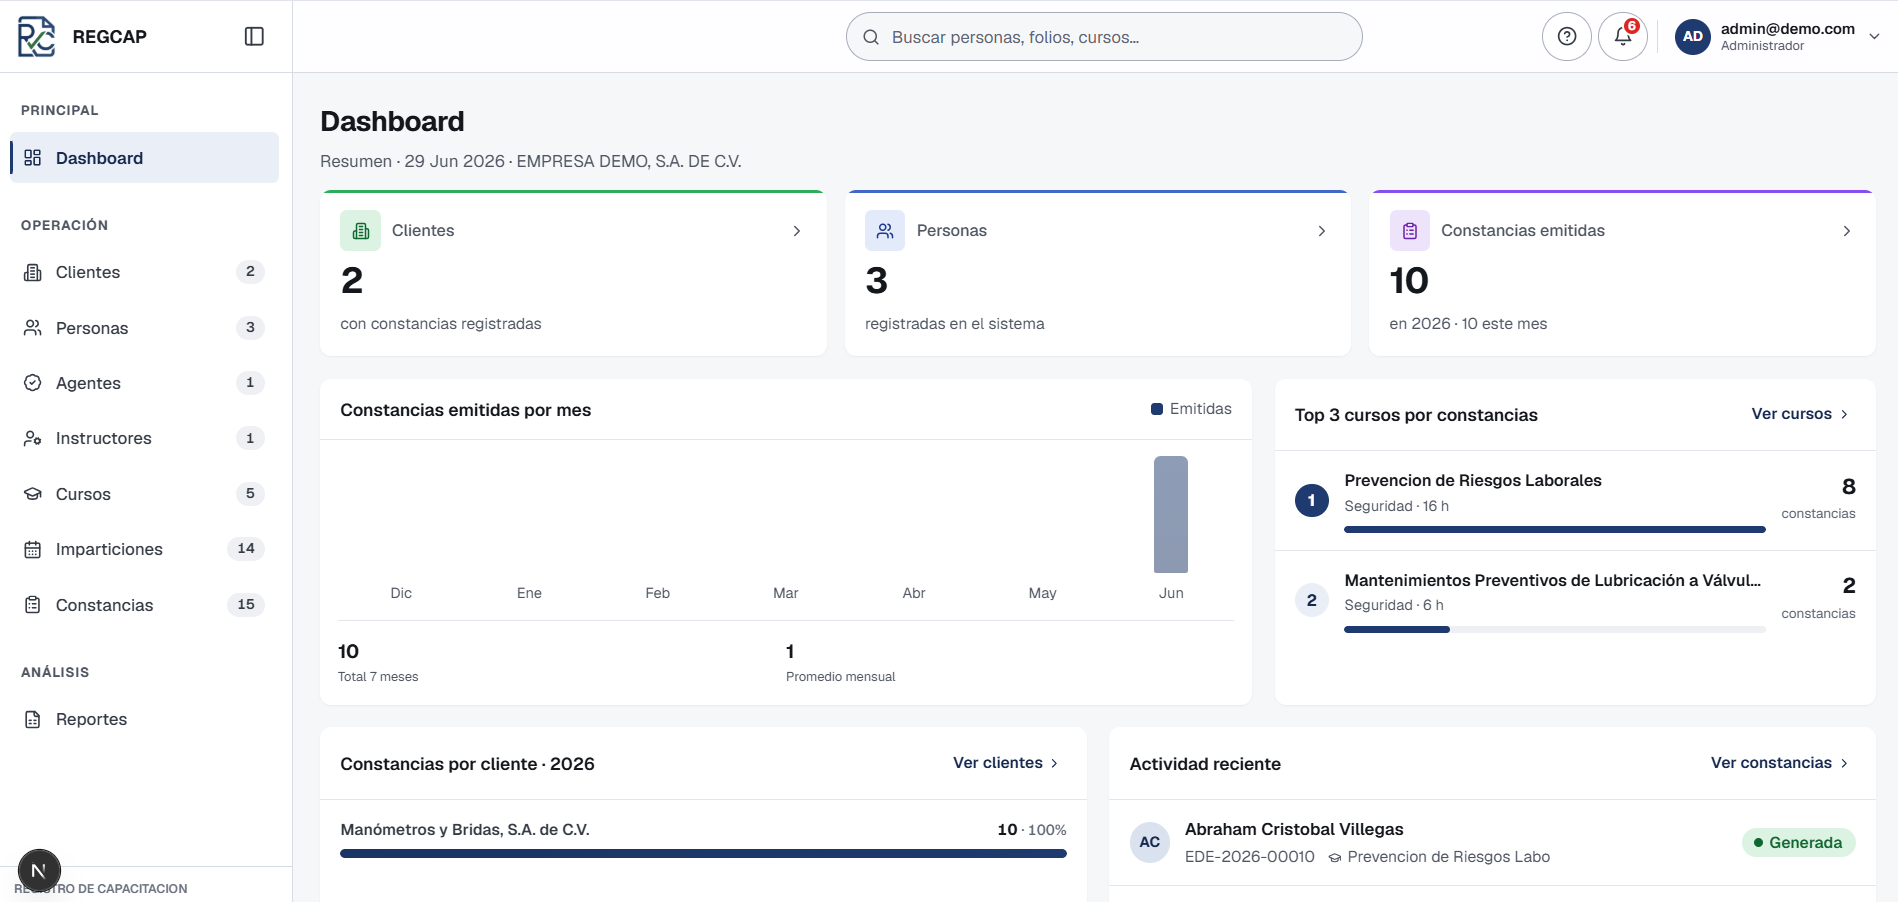Click Prevencion de Riesgos Laborales course title
Viewport: 1898px width, 902px height.
click(x=1473, y=481)
